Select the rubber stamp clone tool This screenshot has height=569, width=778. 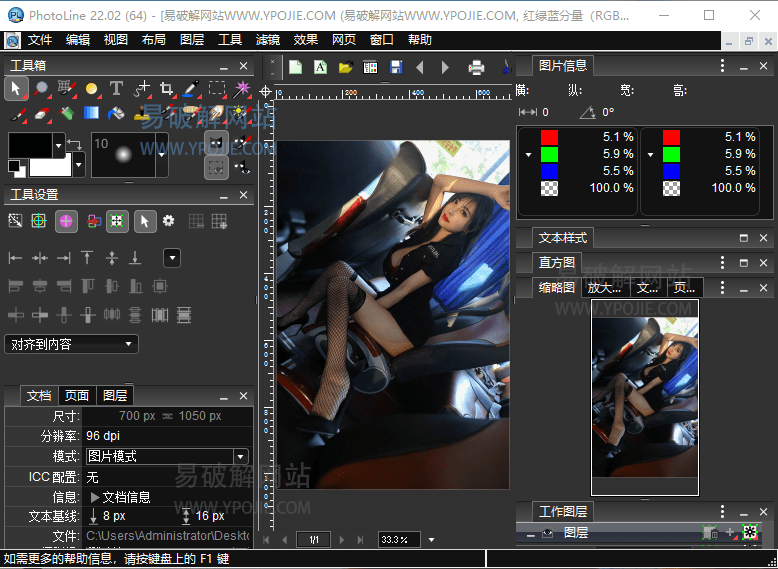[142, 114]
